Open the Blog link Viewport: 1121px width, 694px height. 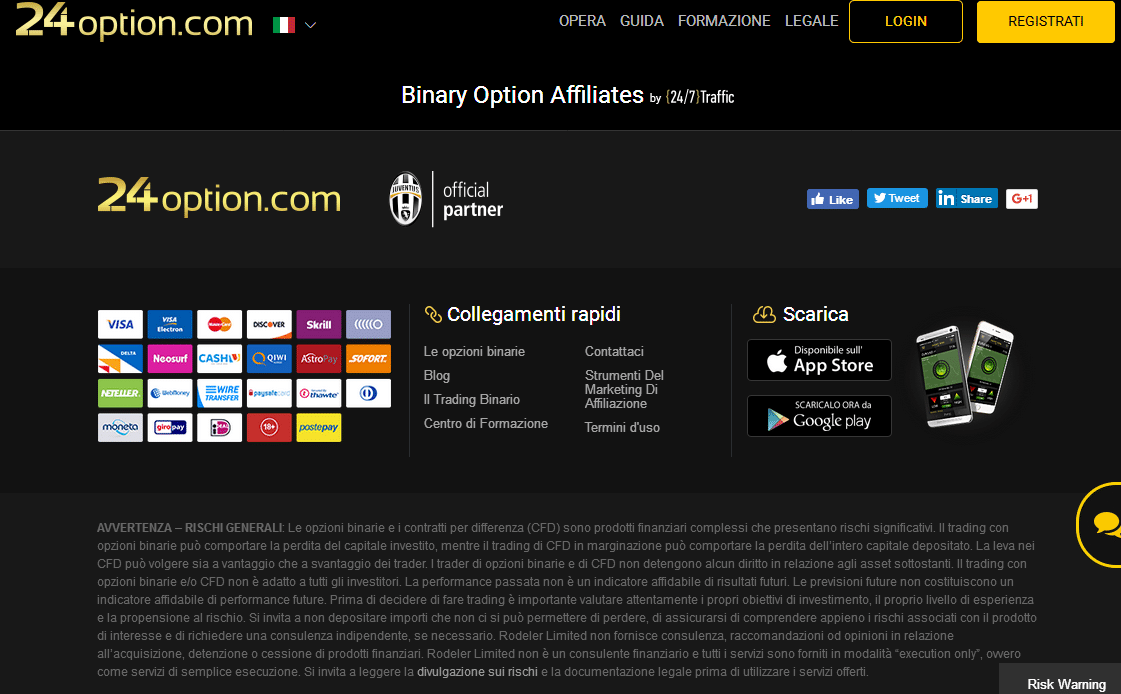437,376
